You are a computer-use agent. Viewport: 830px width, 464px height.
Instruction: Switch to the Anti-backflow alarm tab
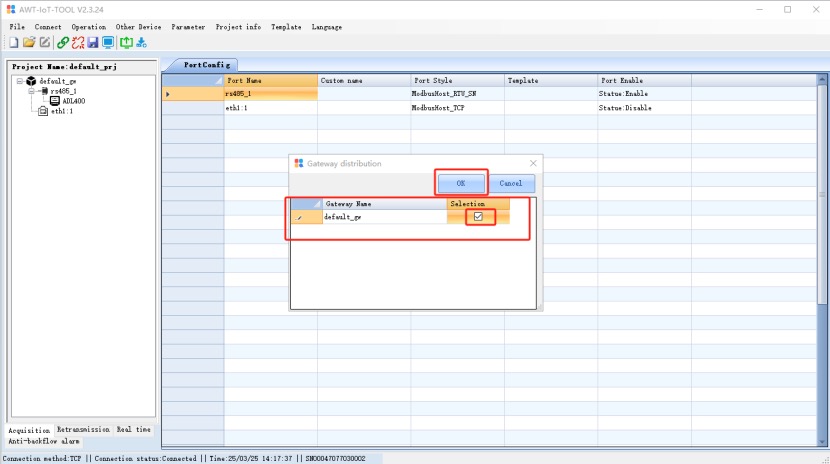(x=44, y=441)
